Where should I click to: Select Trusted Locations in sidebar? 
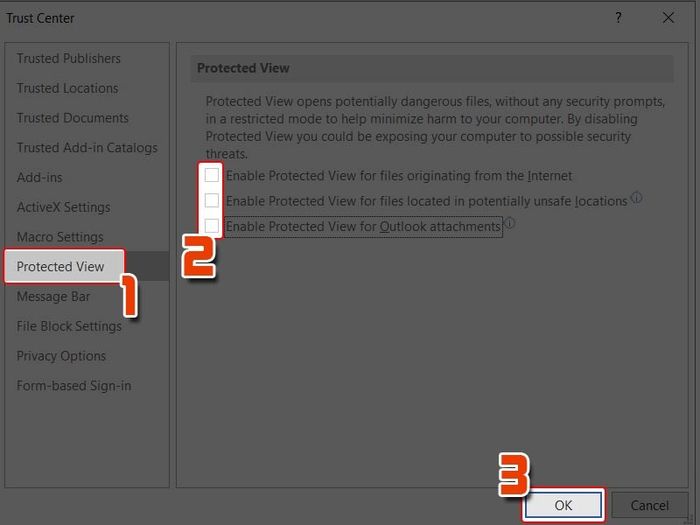tap(67, 88)
